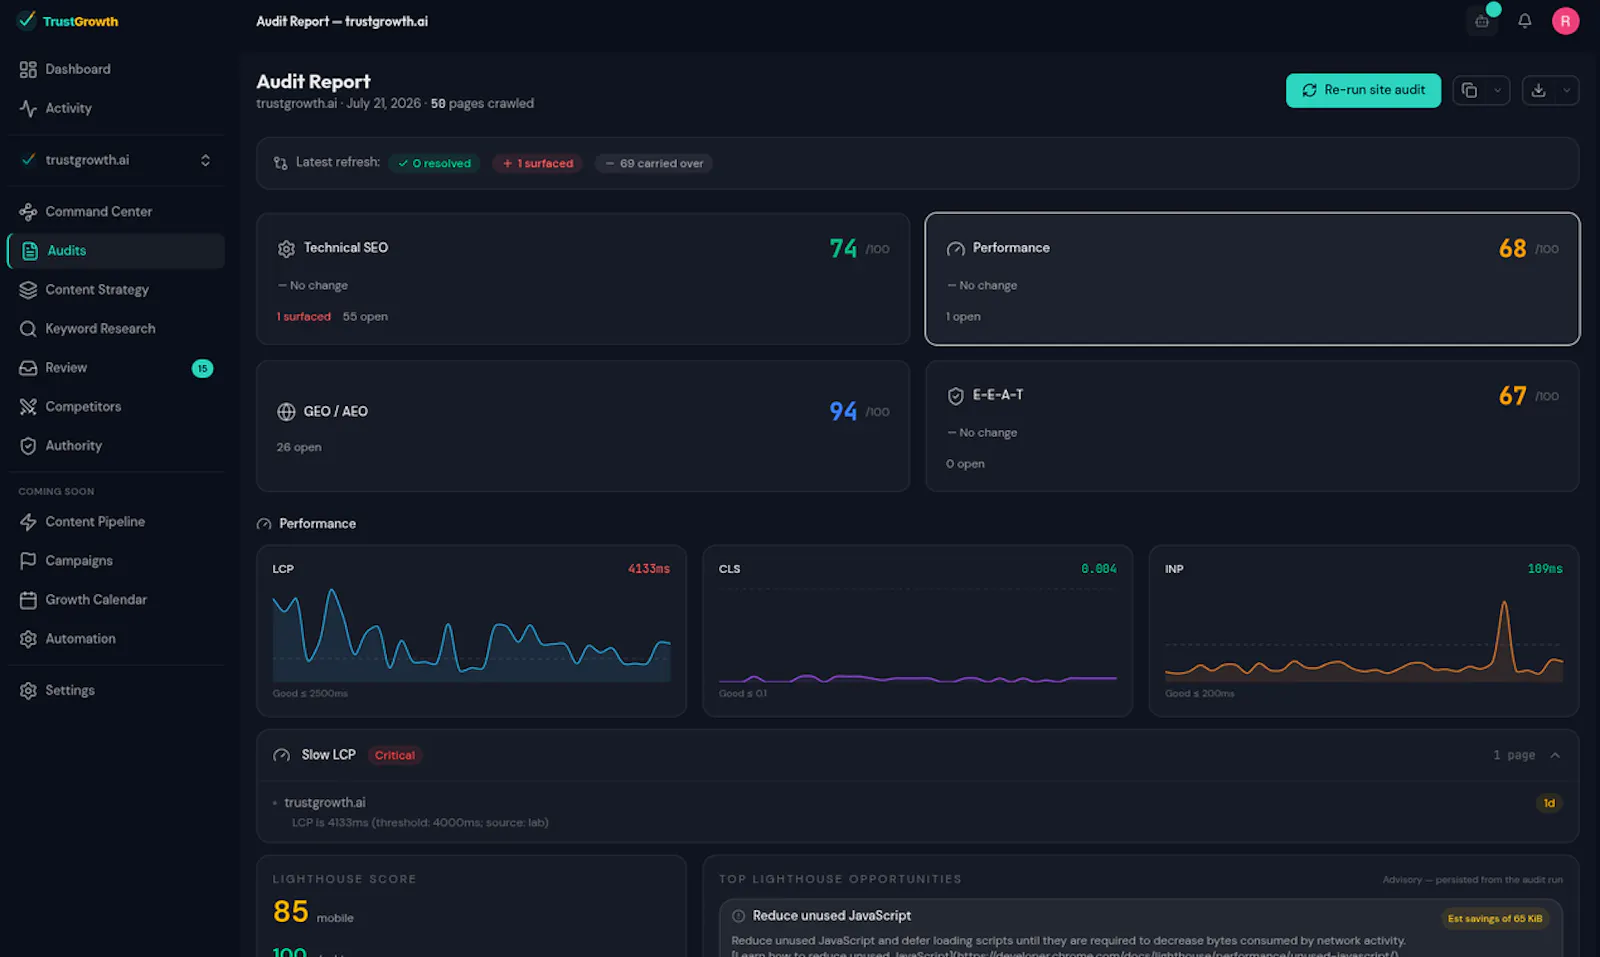Open the Reduce unused JavaScript opportunity
This screenshot has height=957, width=1600.
click(x=1141, y=928)
